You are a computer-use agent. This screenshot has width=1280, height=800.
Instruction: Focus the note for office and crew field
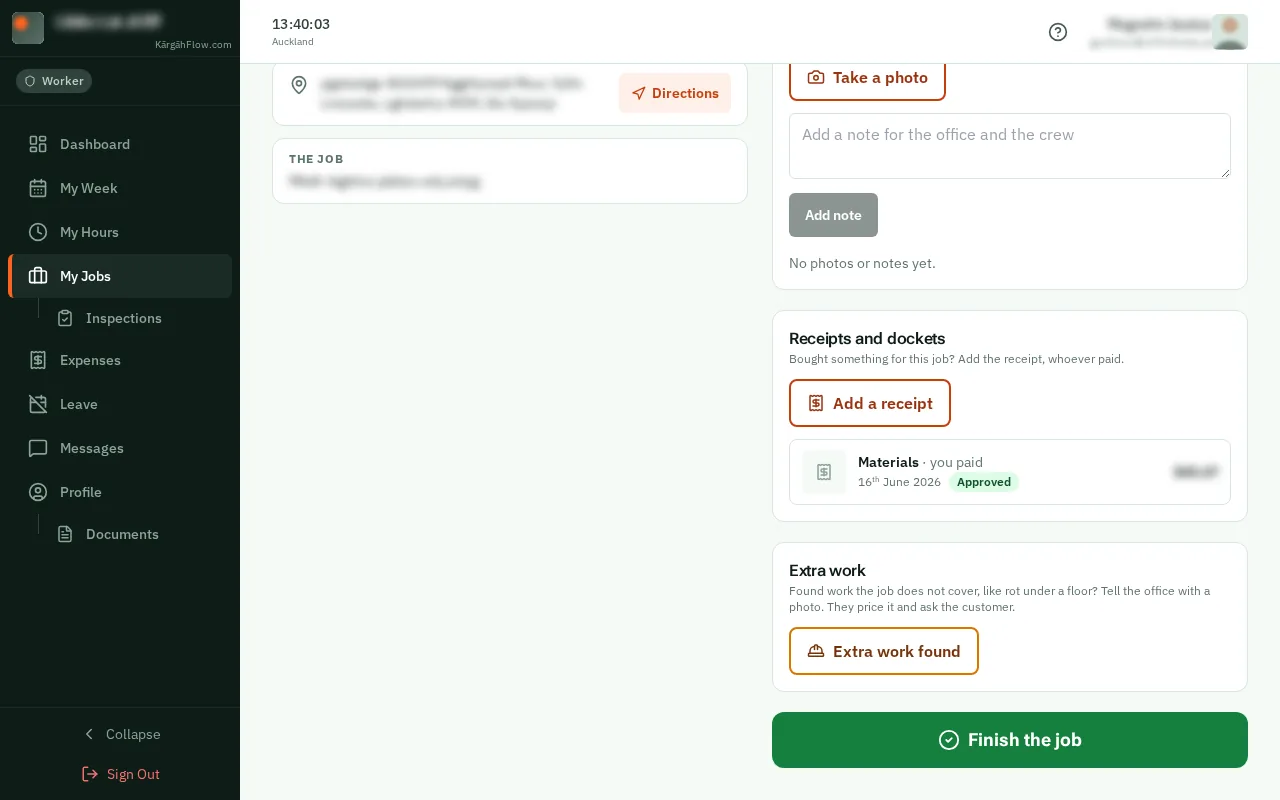(x=1010, y=146)
